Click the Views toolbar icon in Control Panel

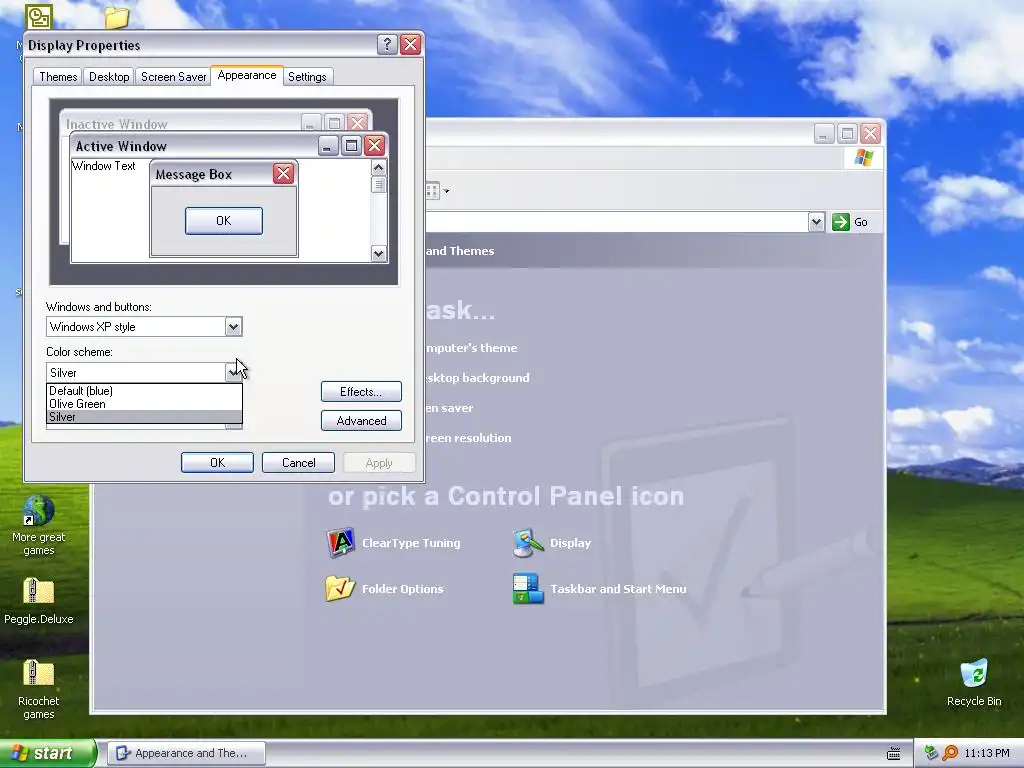click(x=432, y=191)
